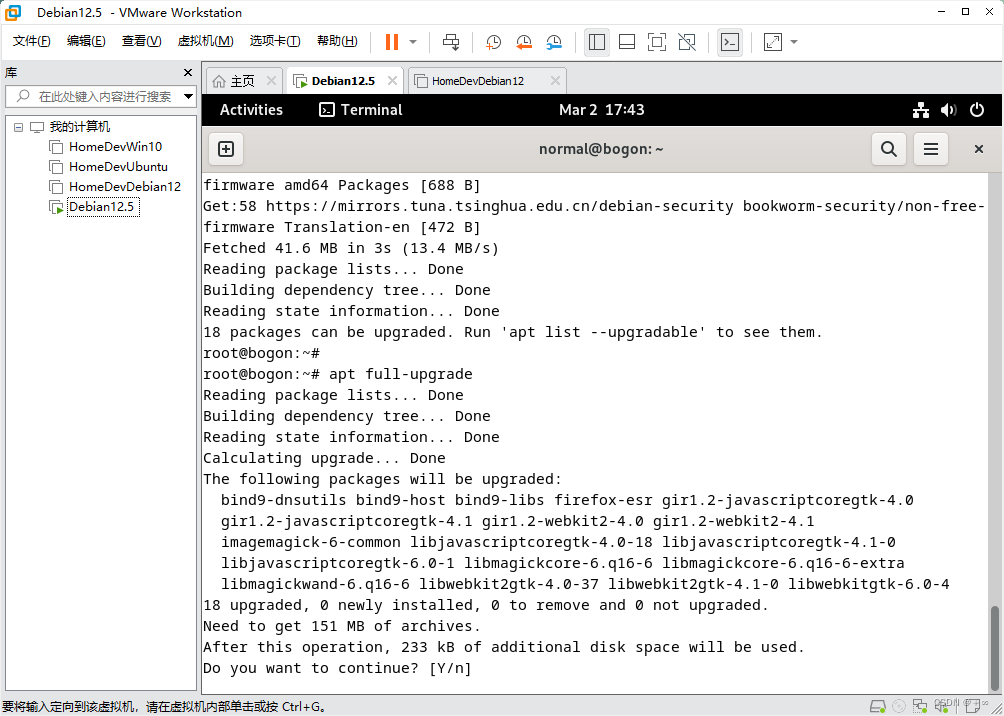Image resolution: width=1004 pixels, height=716 pixels.
Task: Open search in the GNOME terminal
Action: pyautogui.click(x=888, y=148)
